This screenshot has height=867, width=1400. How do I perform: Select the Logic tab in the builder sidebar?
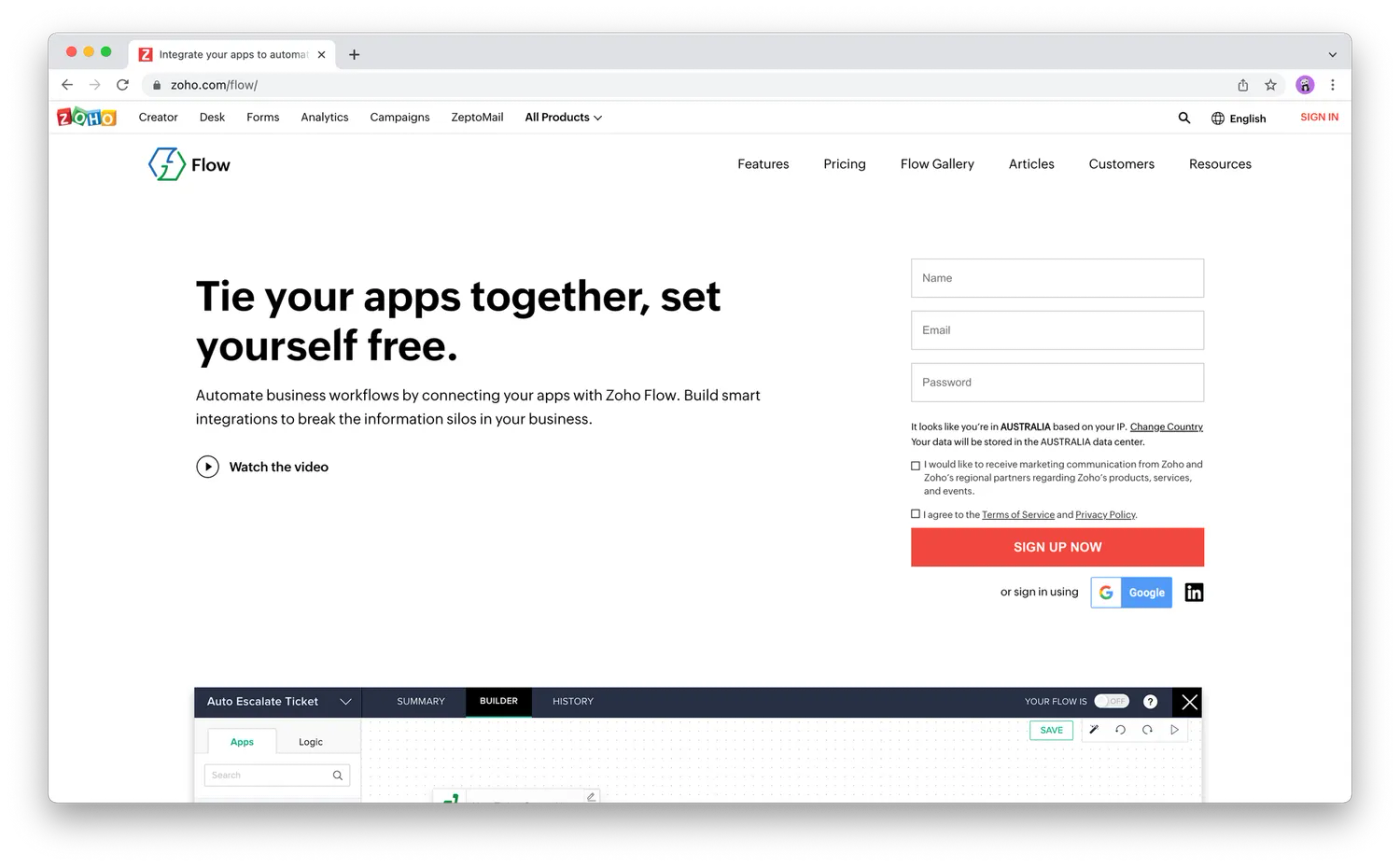pos(310,741)
